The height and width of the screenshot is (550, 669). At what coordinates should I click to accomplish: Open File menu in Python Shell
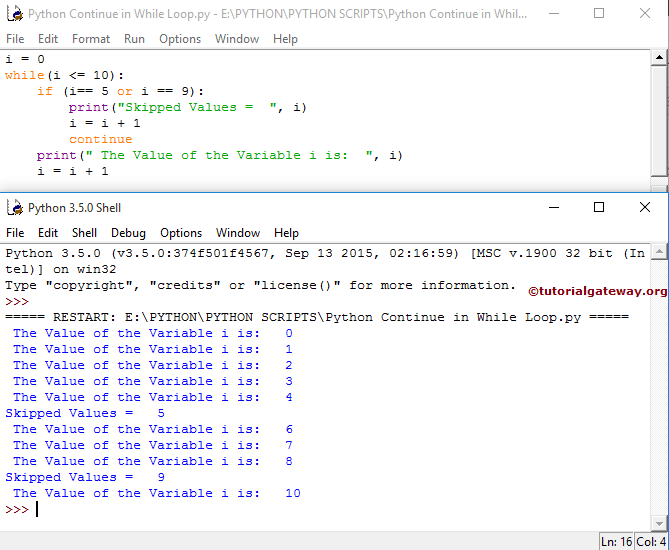coord(15,233)
